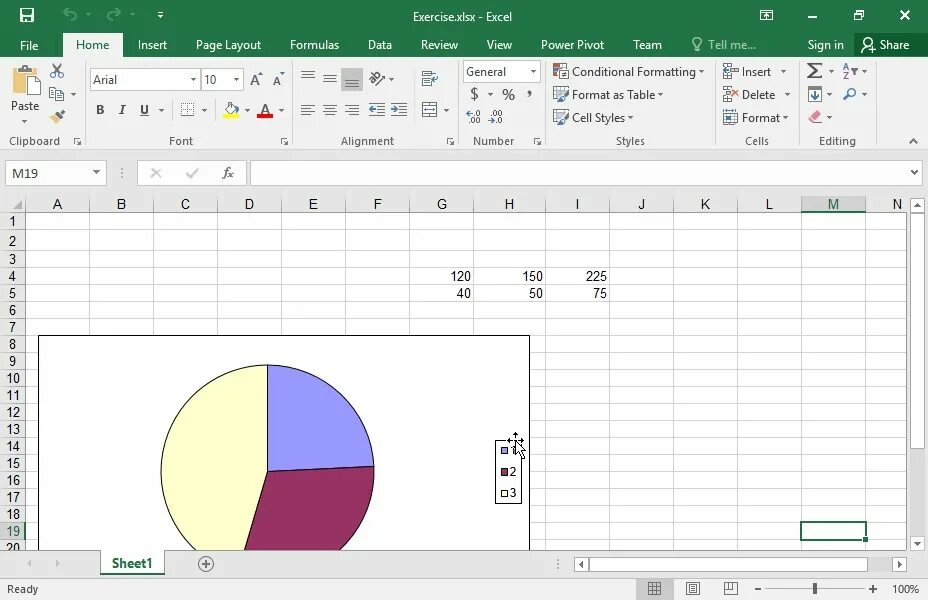928x600 pixels.
Task: Click the Paste clipboard icon
Action: (x=25, y=80)
